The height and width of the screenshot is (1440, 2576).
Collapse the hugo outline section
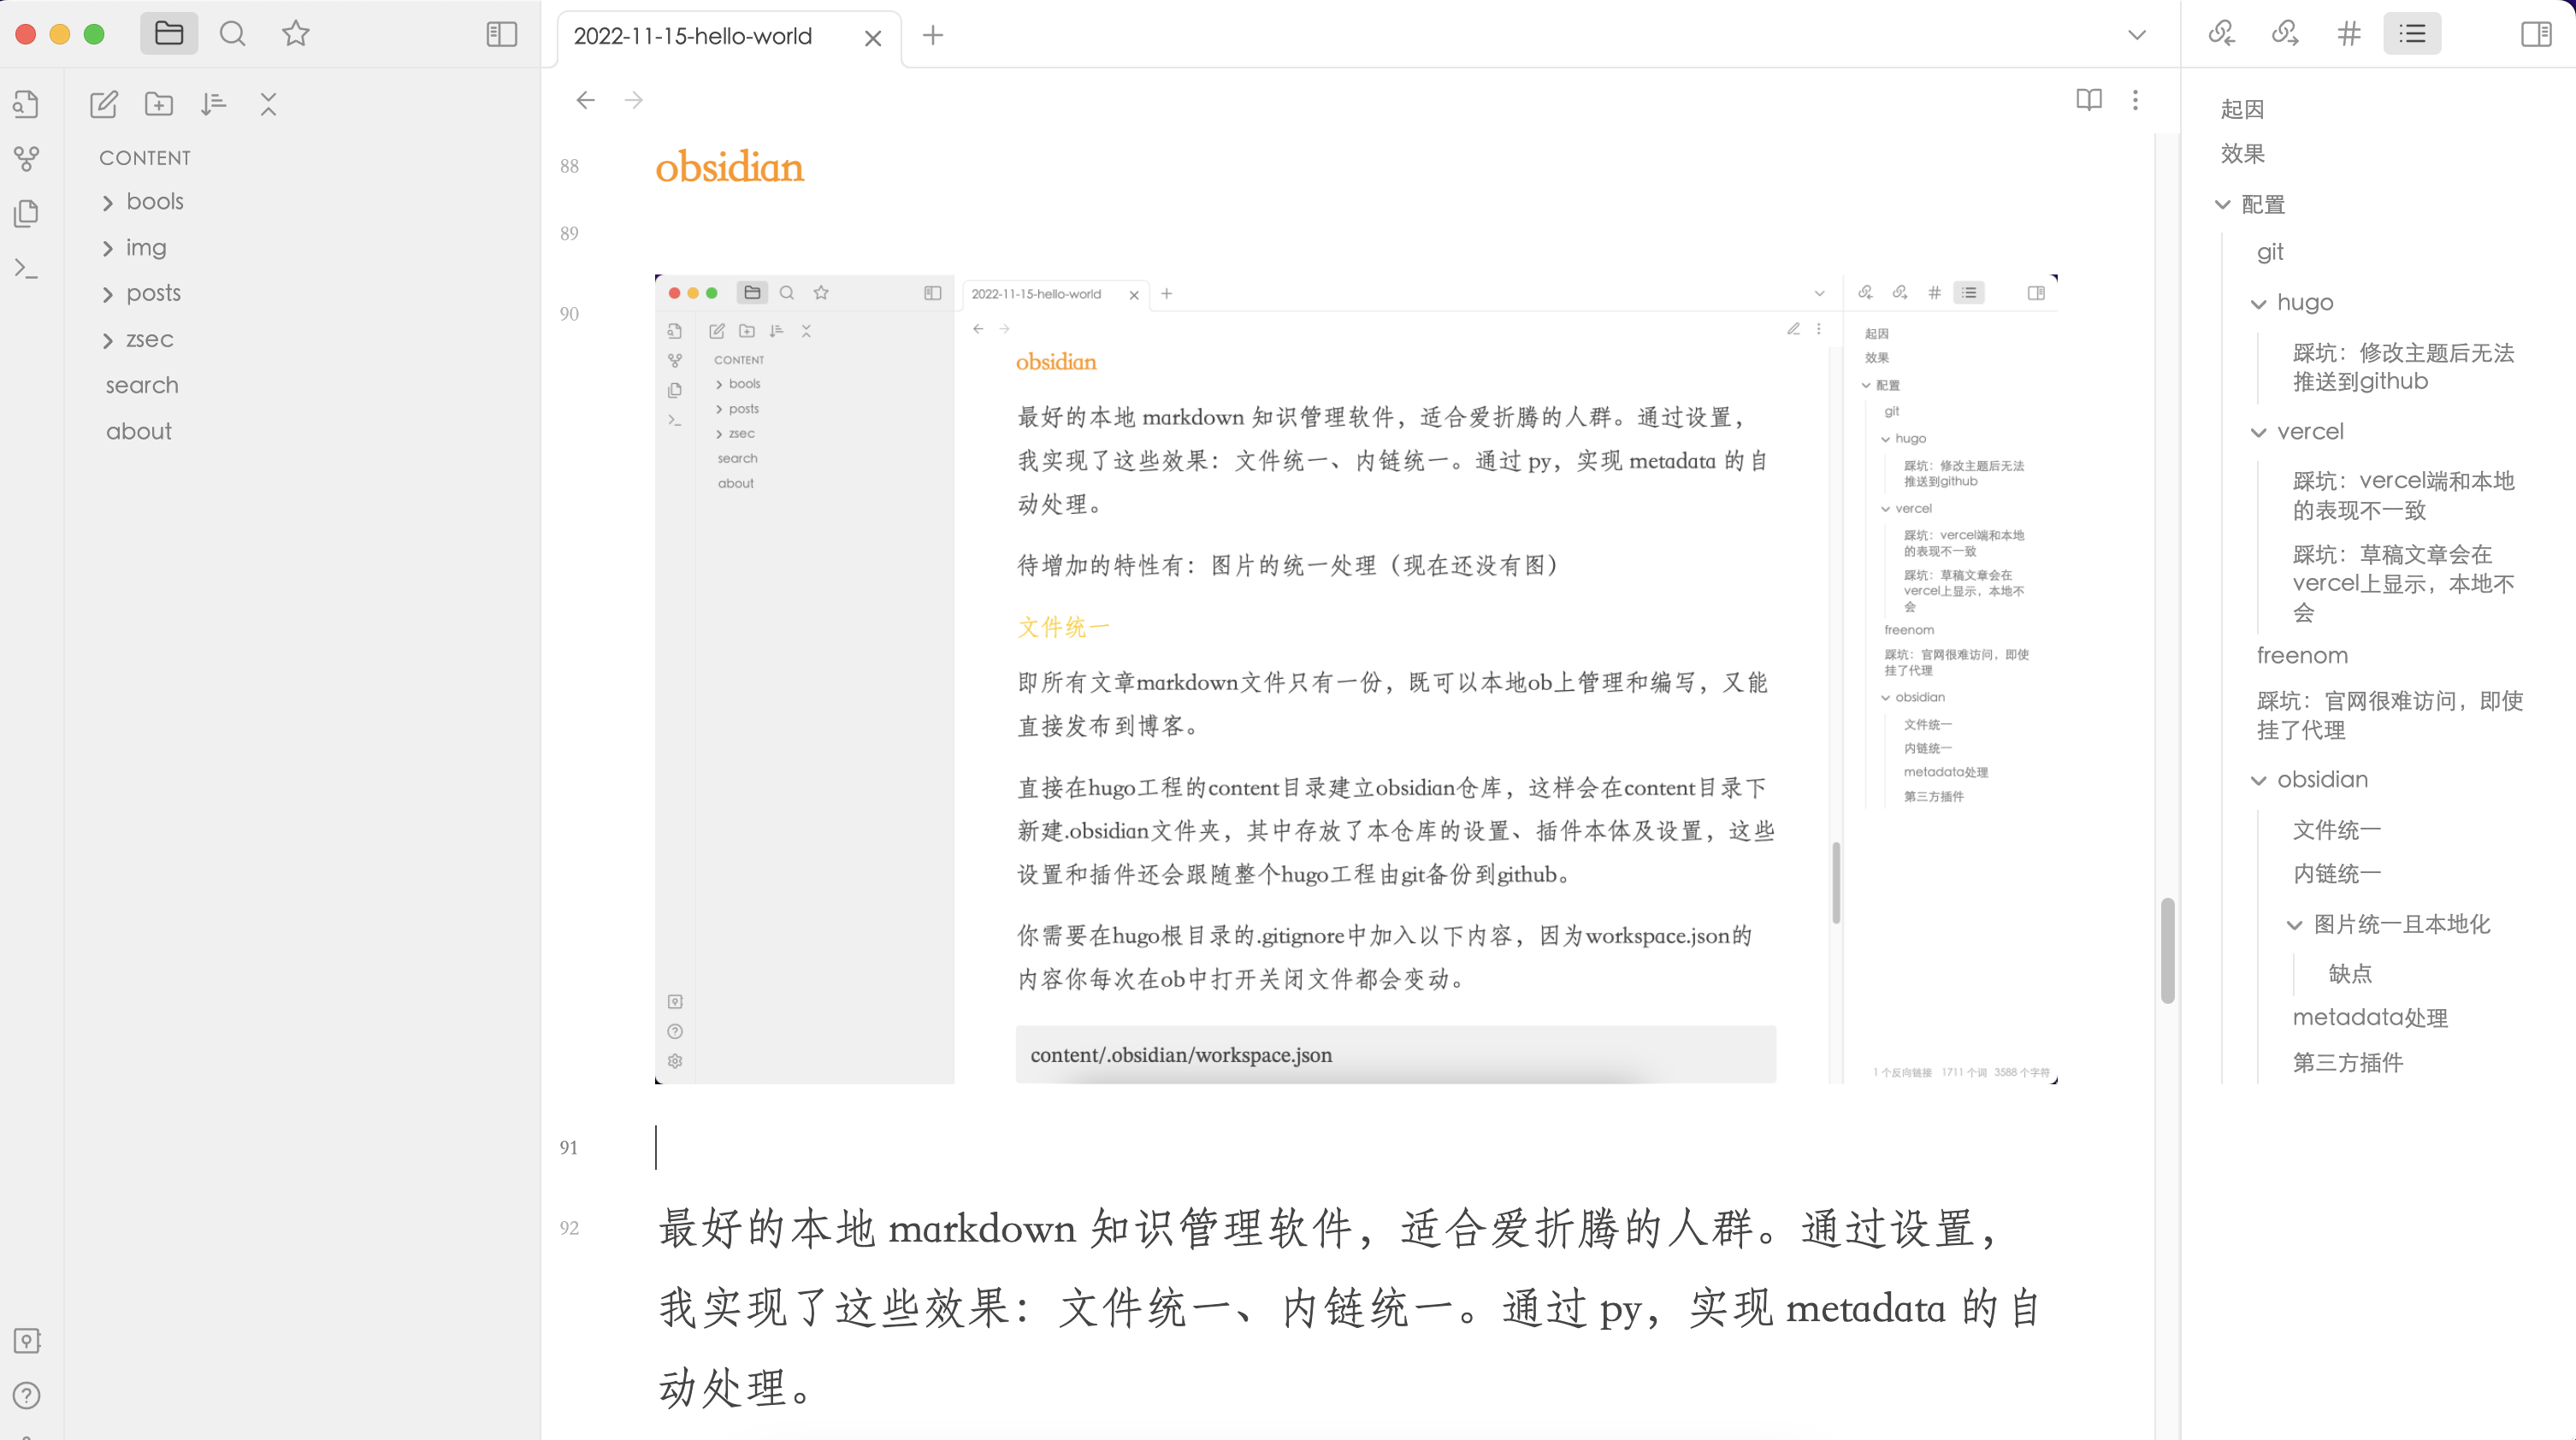coord(2258,303)
